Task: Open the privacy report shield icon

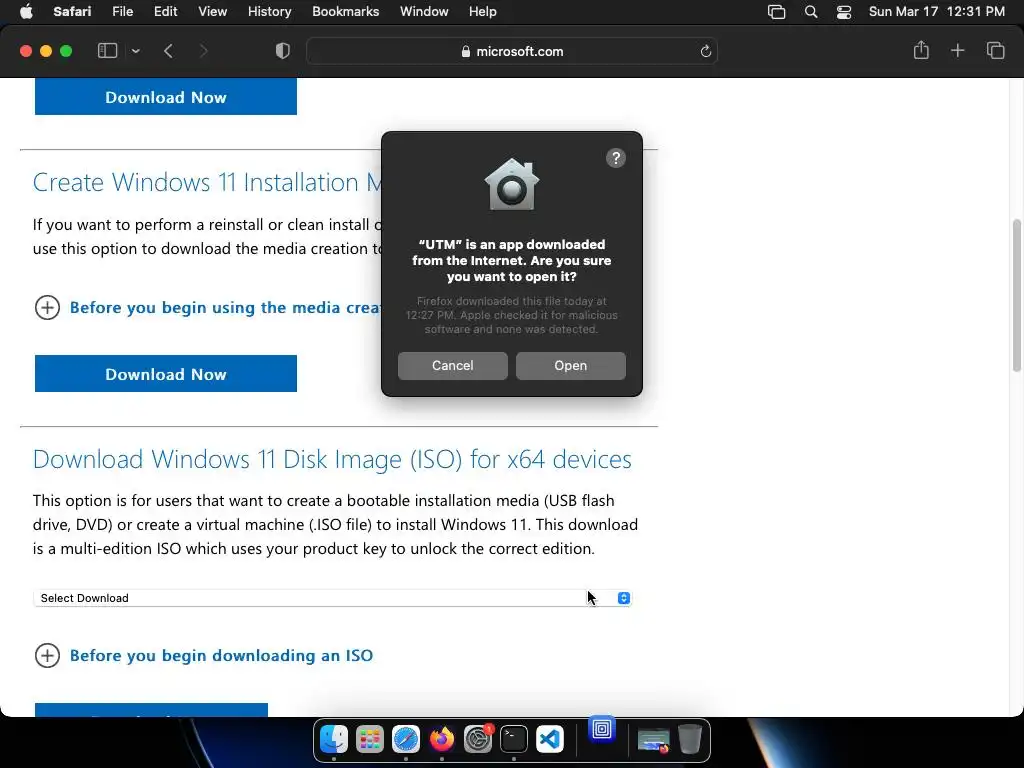Action: coord(283,51)
